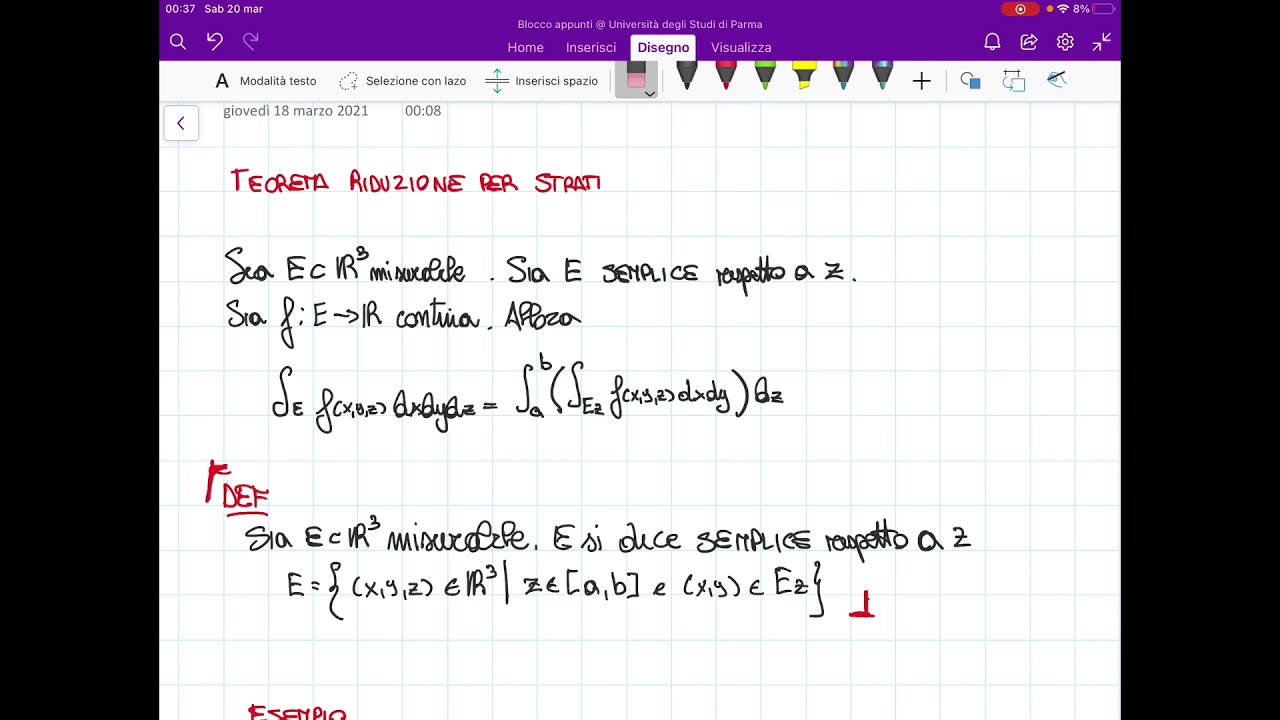
Task: Open notifications bell
Action: coord(992,41)
